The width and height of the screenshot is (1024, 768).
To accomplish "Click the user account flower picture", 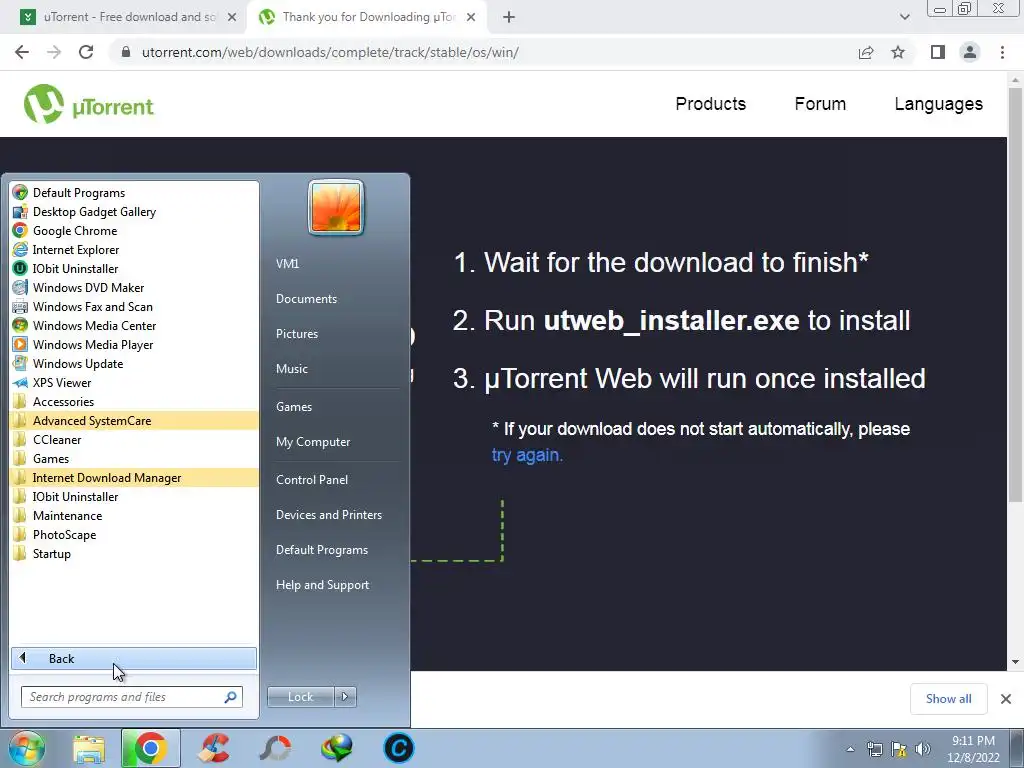I will pos(336,208).
